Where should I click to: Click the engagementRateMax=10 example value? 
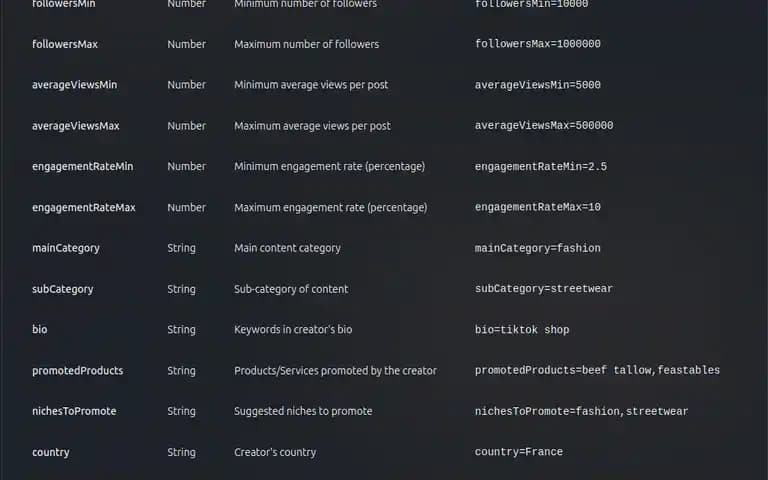click(537, 207)
